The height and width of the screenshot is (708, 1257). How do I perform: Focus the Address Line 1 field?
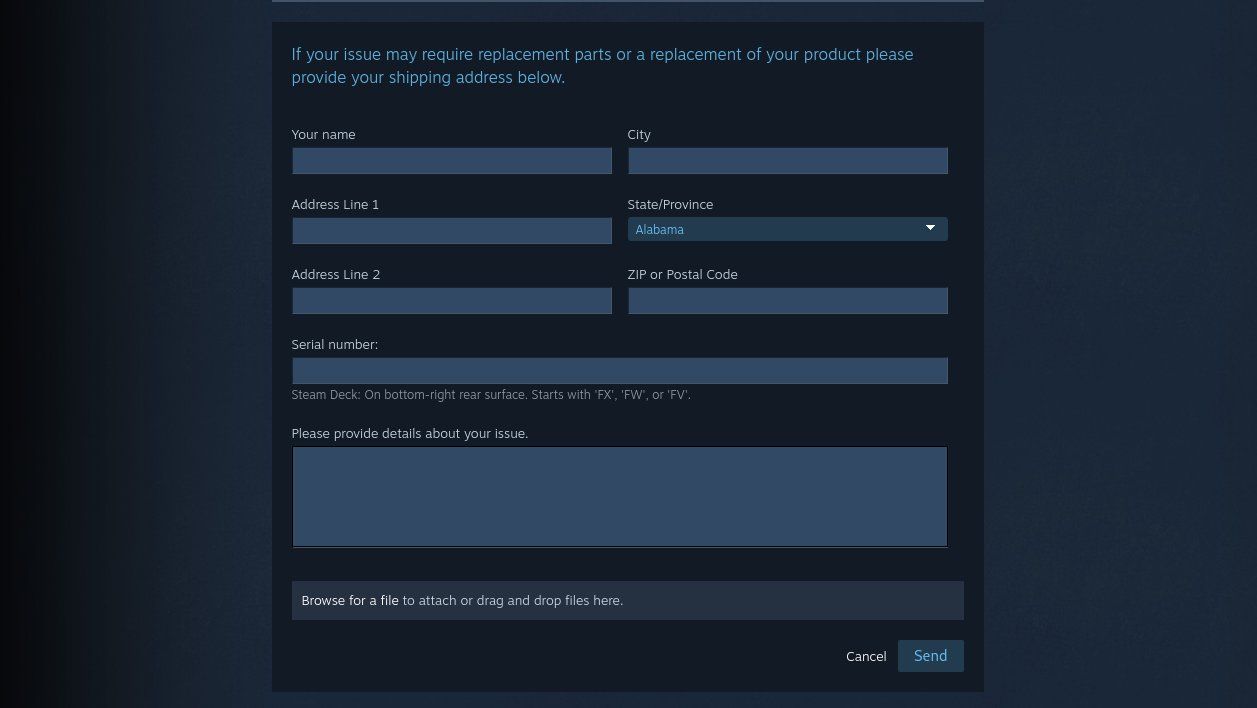point(451,230)
